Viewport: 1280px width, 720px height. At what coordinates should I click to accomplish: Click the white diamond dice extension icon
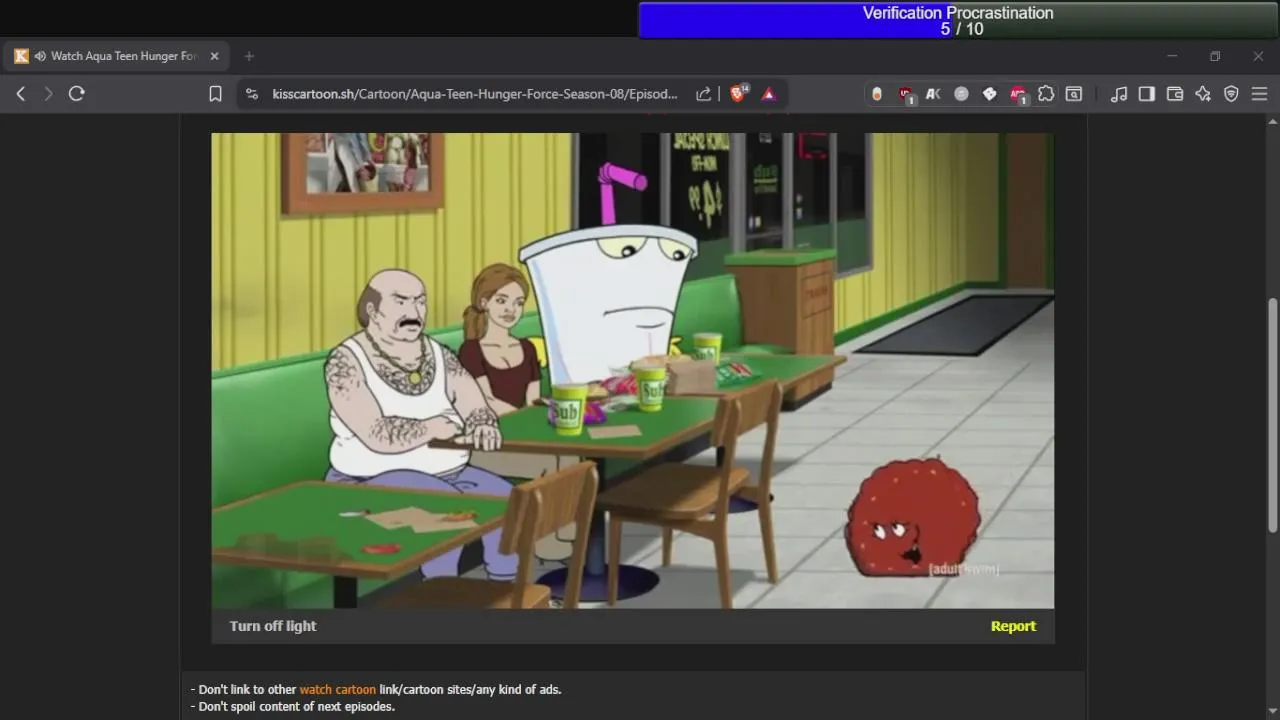[989, 94]
